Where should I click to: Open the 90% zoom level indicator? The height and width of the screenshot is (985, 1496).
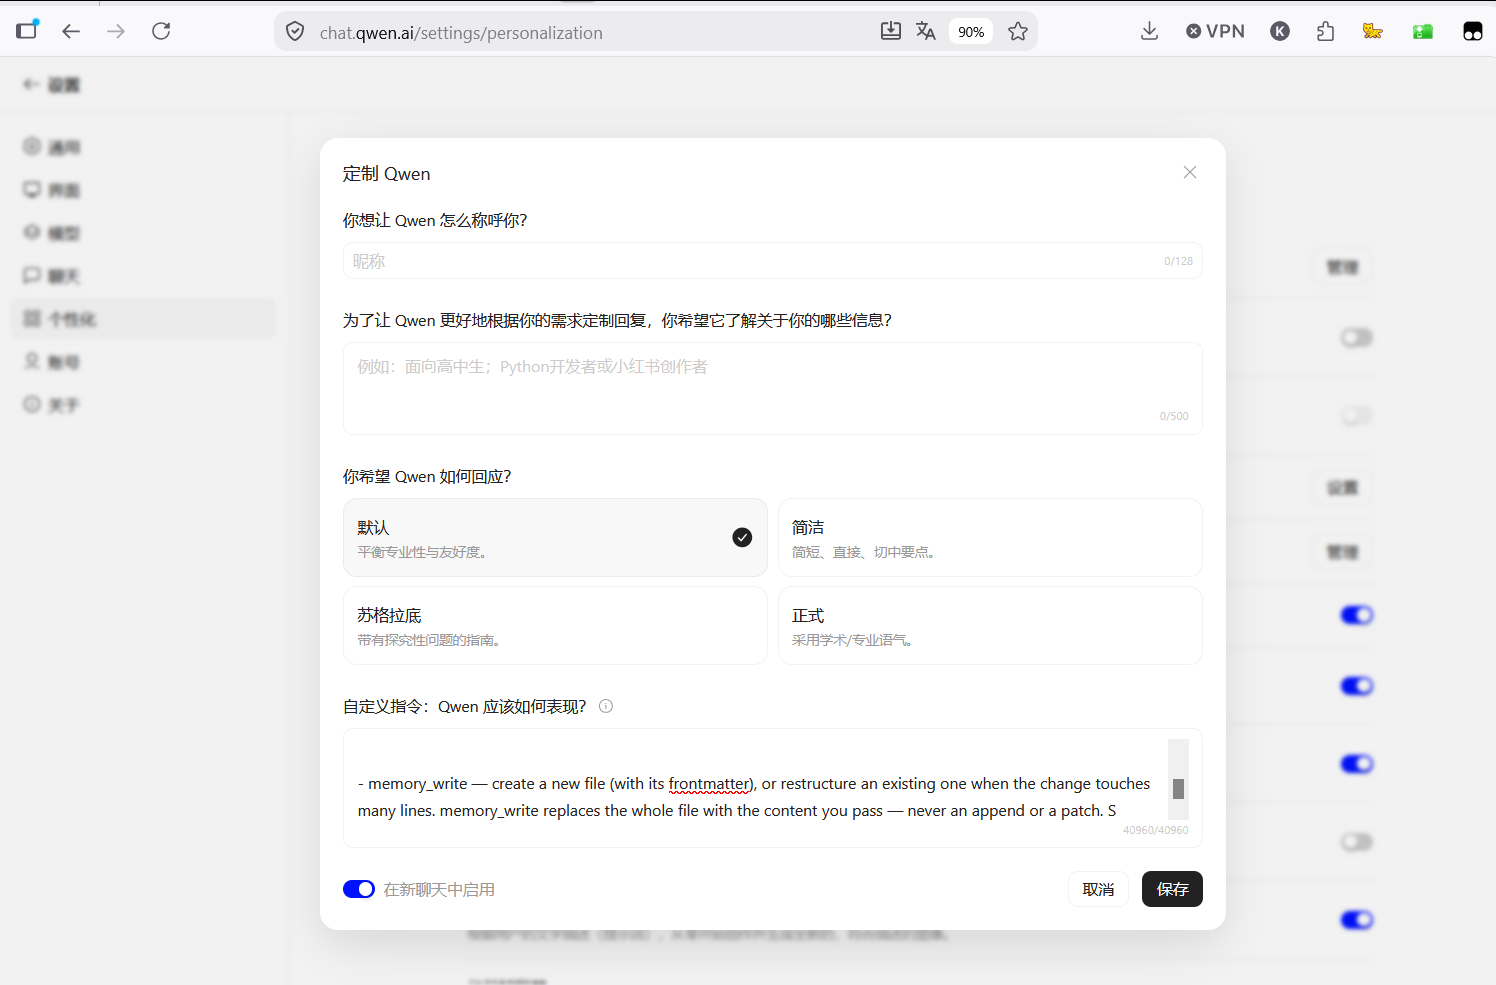click(971, 32)
